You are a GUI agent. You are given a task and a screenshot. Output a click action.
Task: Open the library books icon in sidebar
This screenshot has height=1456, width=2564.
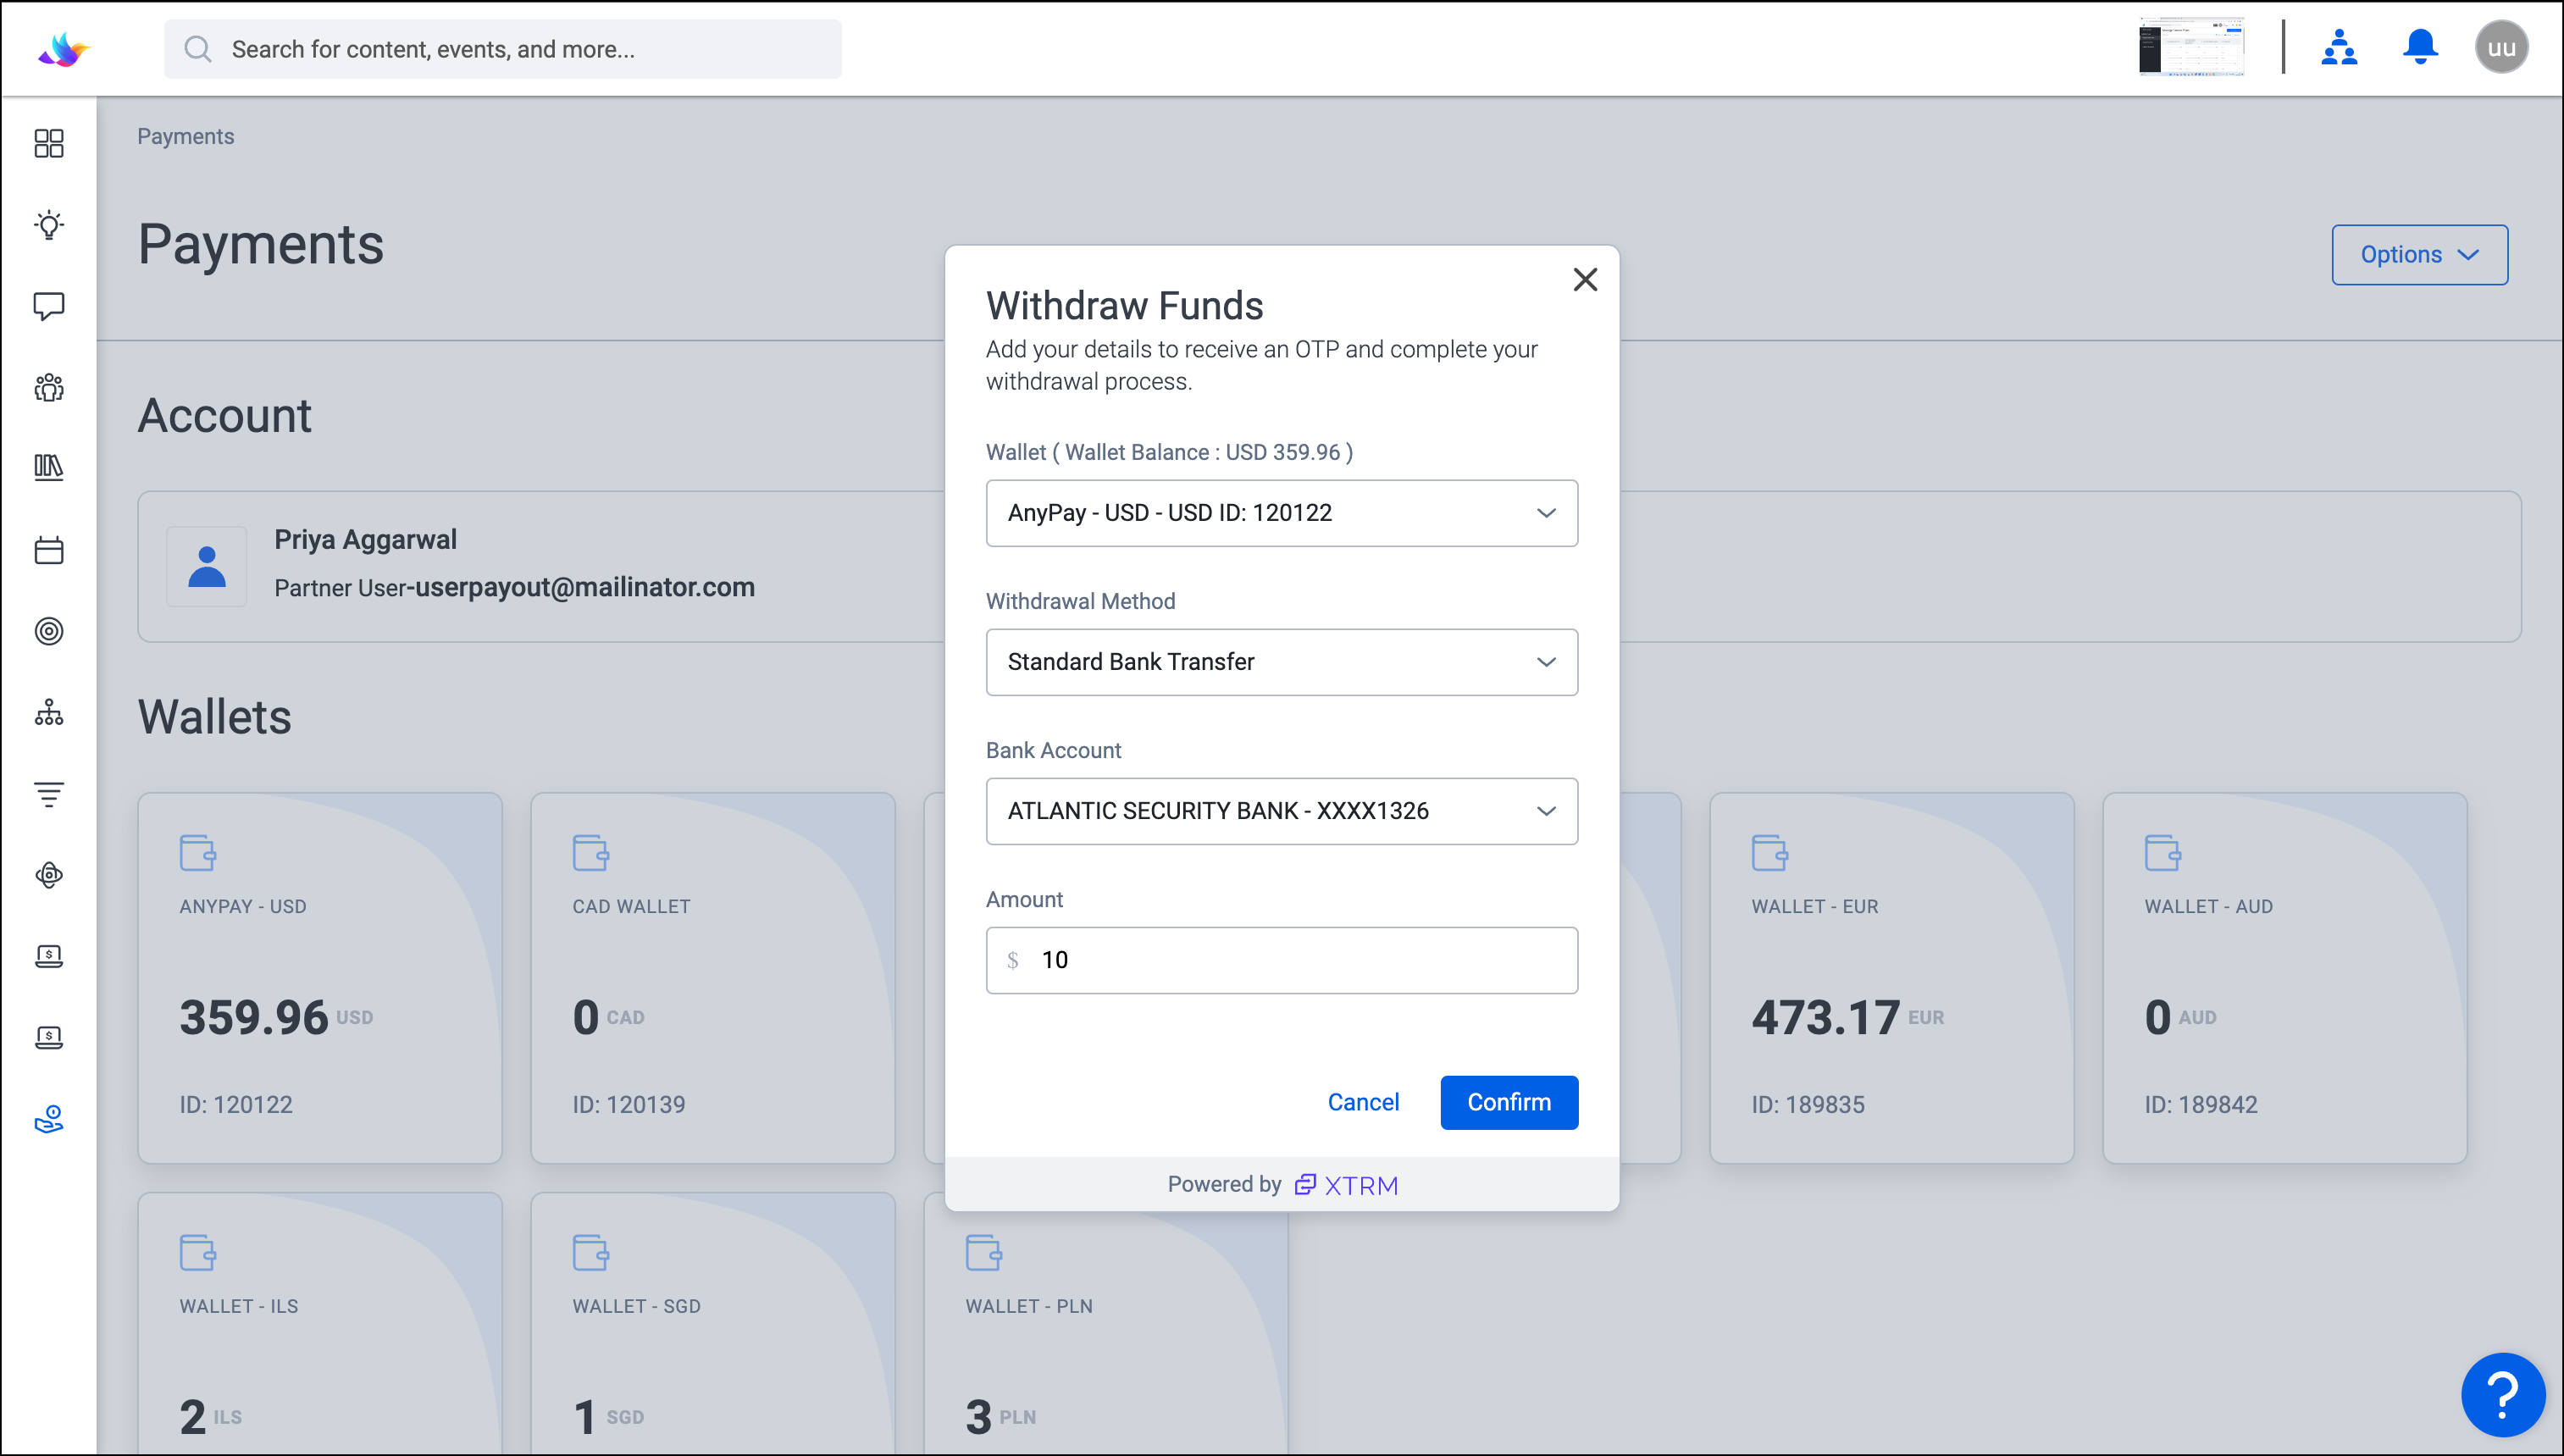pos(49,468)
